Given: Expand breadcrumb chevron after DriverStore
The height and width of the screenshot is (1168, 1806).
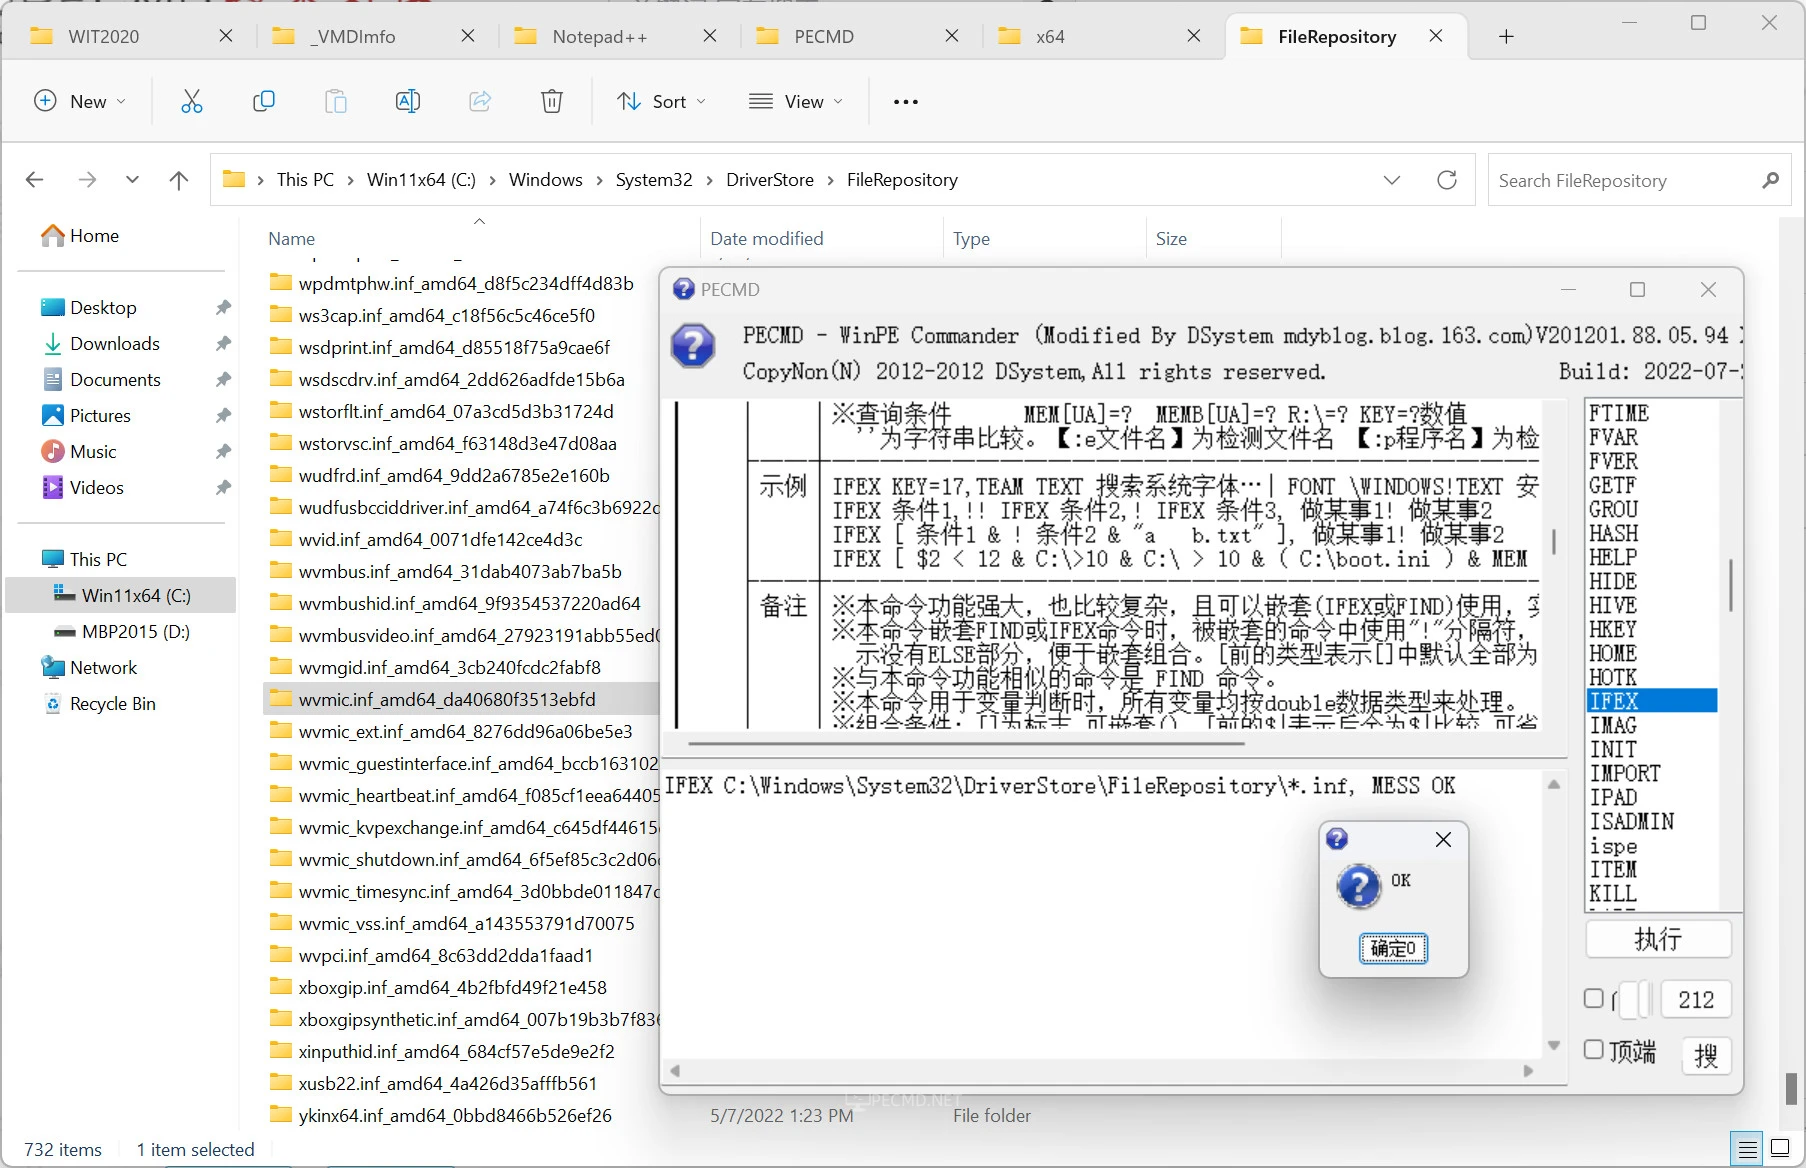Looking at the screenshot, I should click(831, 180).
